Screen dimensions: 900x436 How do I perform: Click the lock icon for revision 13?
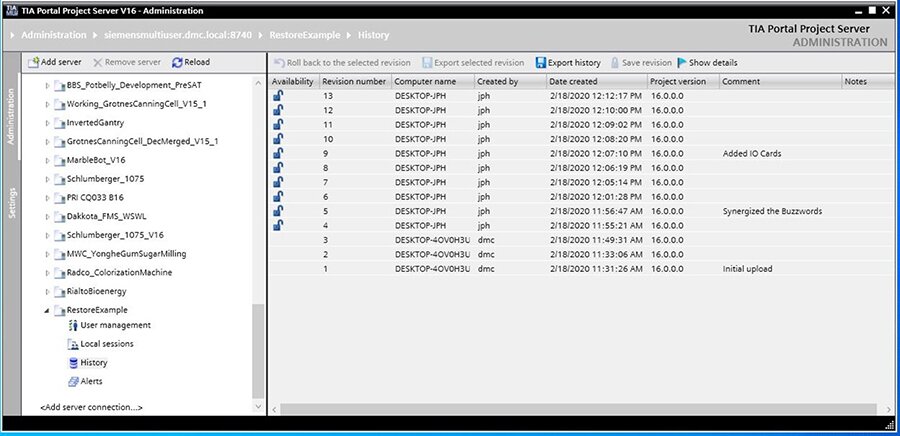coord(278,96)
